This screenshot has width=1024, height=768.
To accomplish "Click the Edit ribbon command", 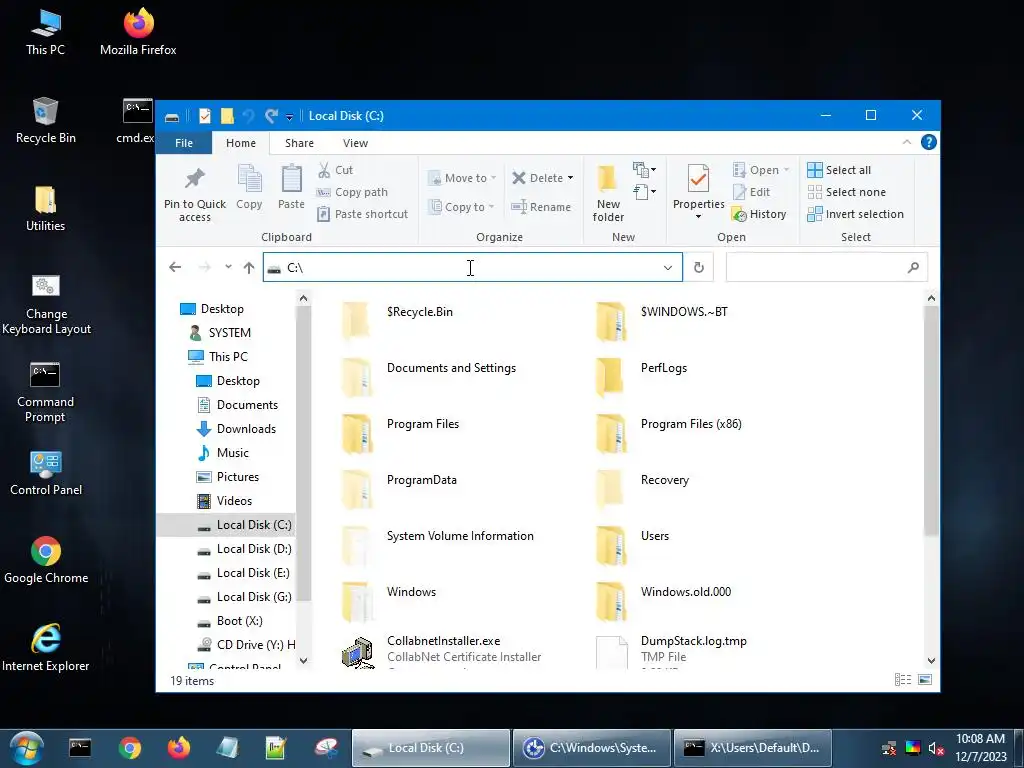I will point(752,192).
